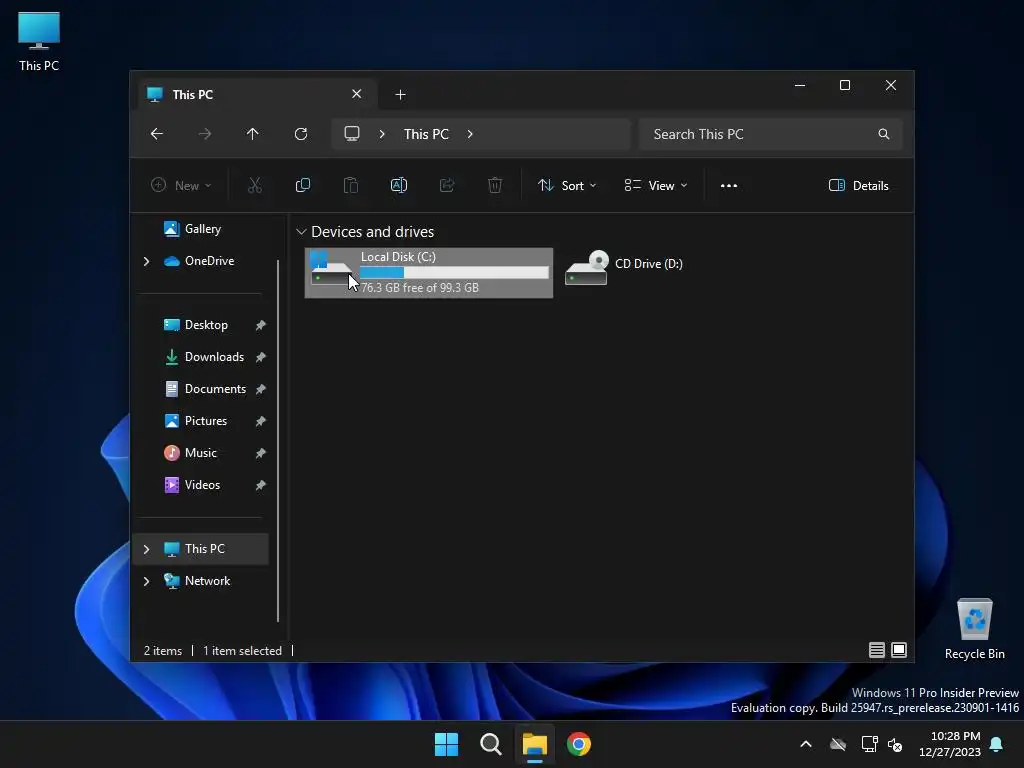Viewport: 1024px width, 768px height.
Task: Refresh the This PC view
Action: click(x=301, y=134)
